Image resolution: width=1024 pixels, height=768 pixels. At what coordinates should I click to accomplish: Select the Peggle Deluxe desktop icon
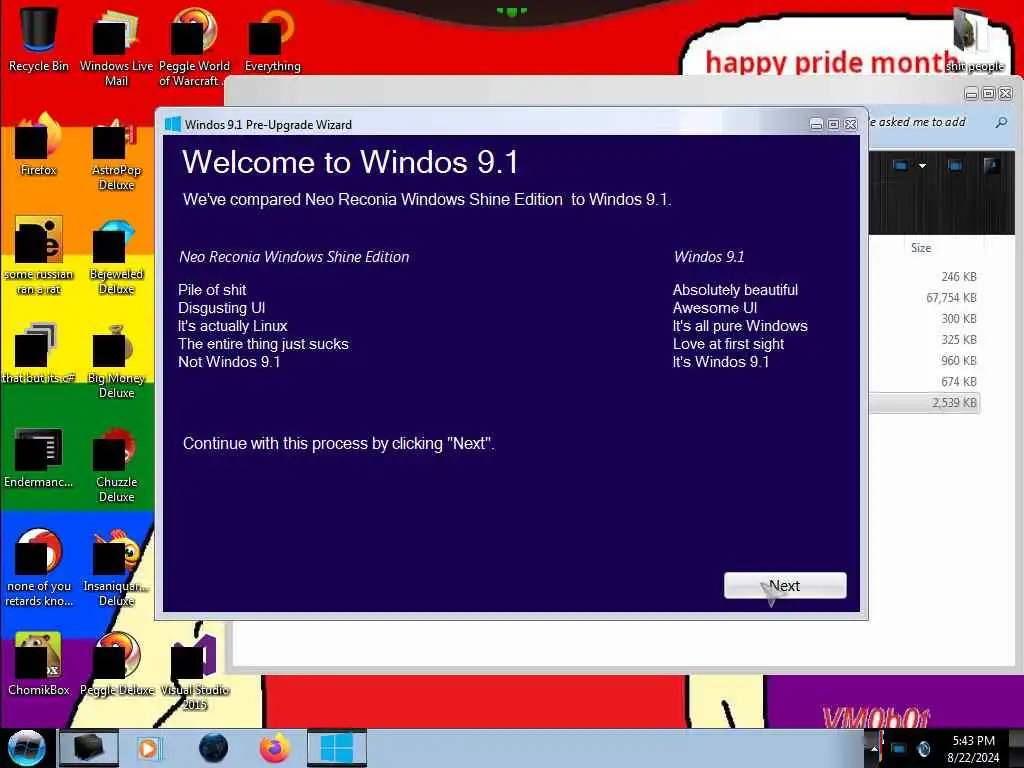(x=116, y=664)
